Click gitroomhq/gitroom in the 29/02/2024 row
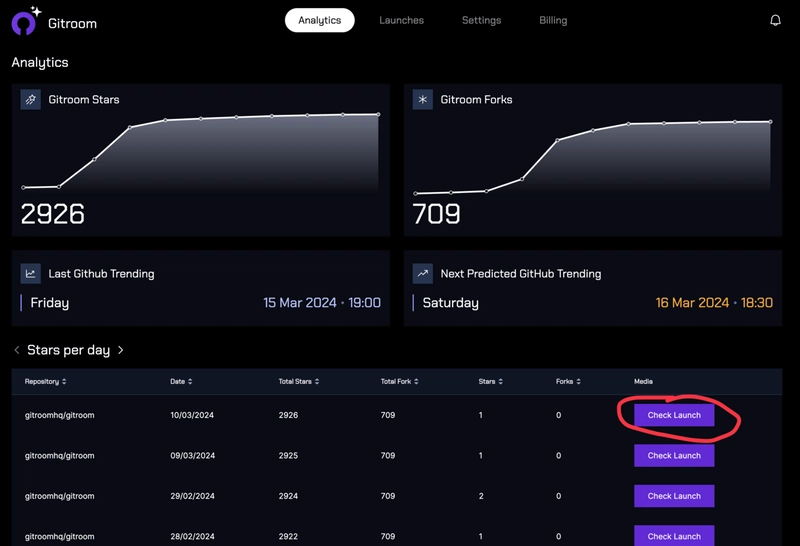800x546 pixels. tap(60, 496)
